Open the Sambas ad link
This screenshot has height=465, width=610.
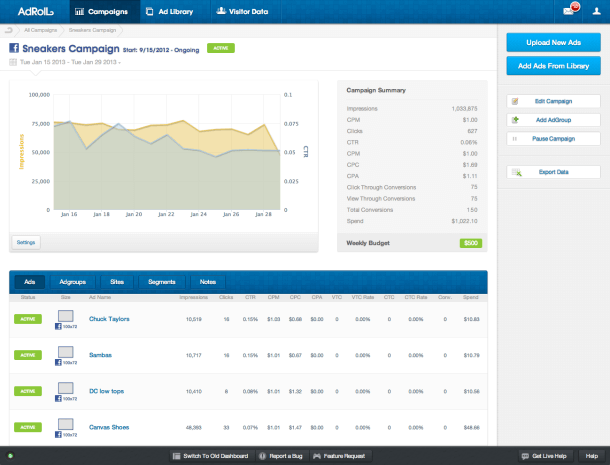pos(100,355)
